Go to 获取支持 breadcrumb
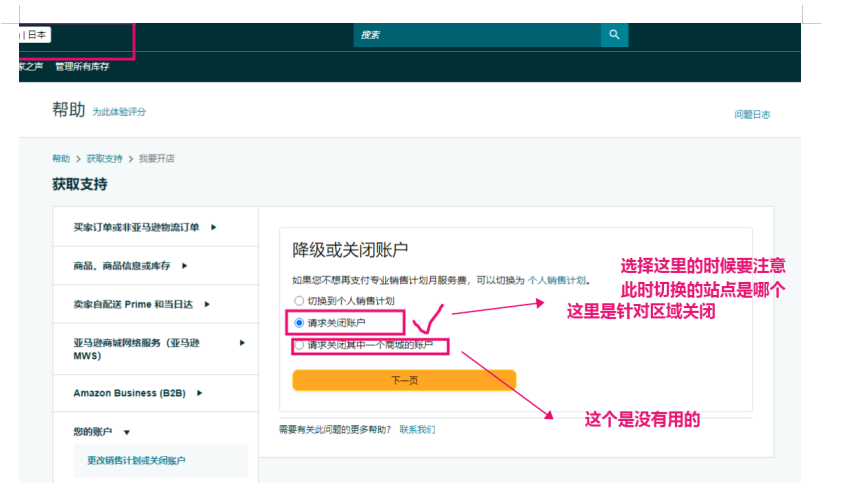The image size is (844, 500). click(x=104, y=159)
